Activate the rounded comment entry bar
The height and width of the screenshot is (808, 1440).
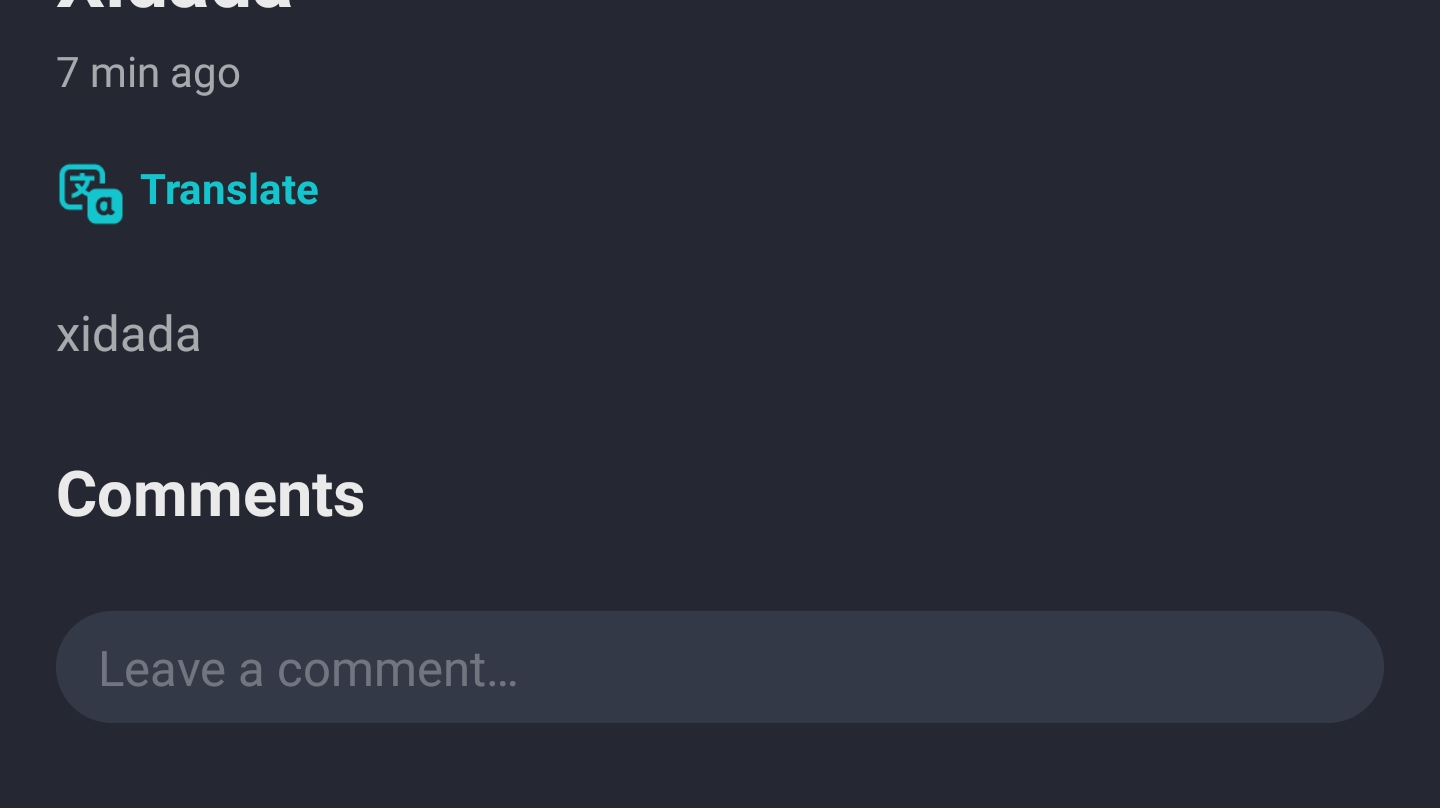pos(719,667)
